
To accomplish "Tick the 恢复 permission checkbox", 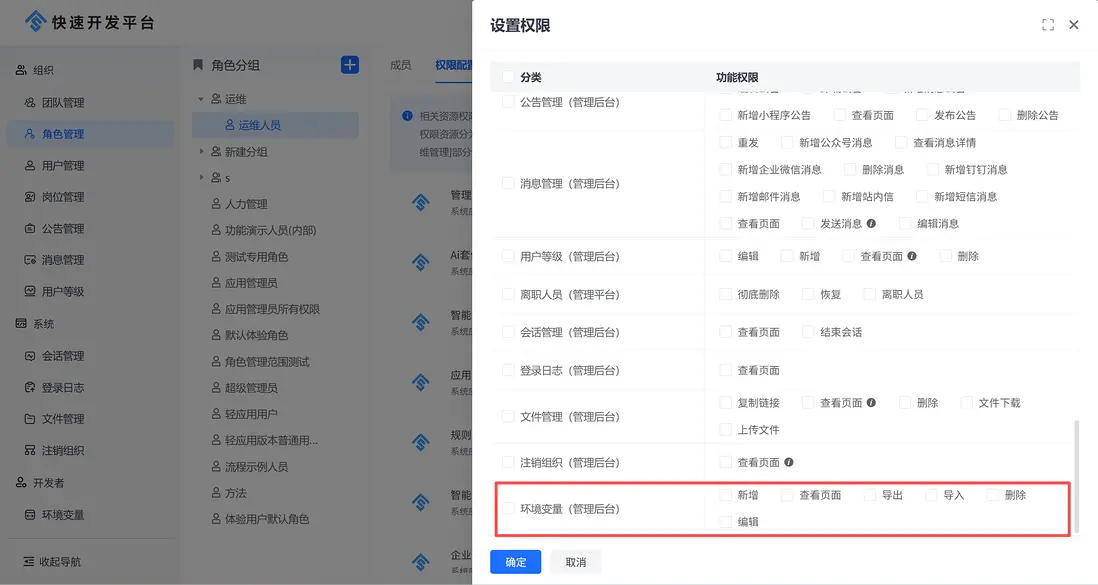I will pyautogui.click(x=808, y=294).
